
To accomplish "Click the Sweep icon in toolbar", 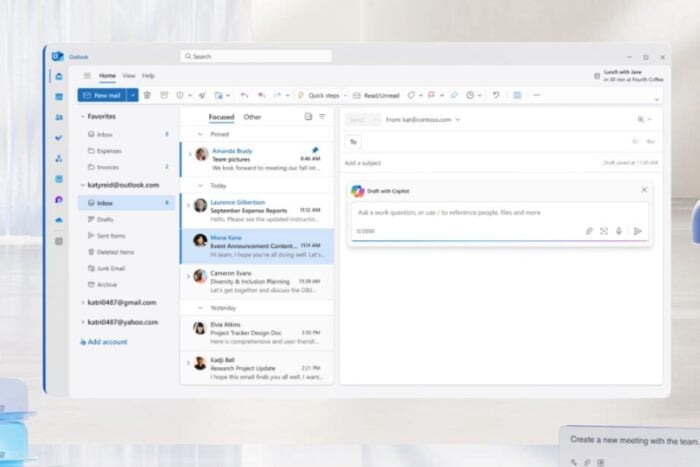I will (202, 95).
